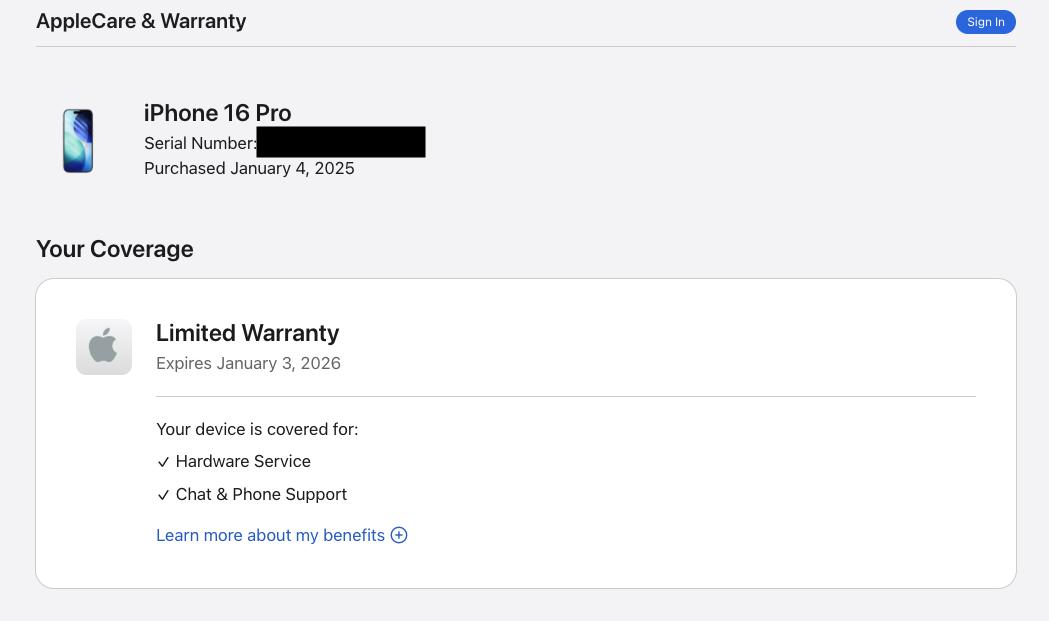Open Learn more about my benefits link
The image size is (1049, 621).
(x=270, y=535)
